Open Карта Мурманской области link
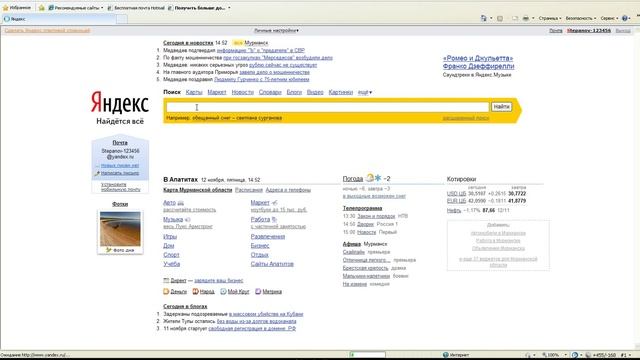 tap(198, 190)
